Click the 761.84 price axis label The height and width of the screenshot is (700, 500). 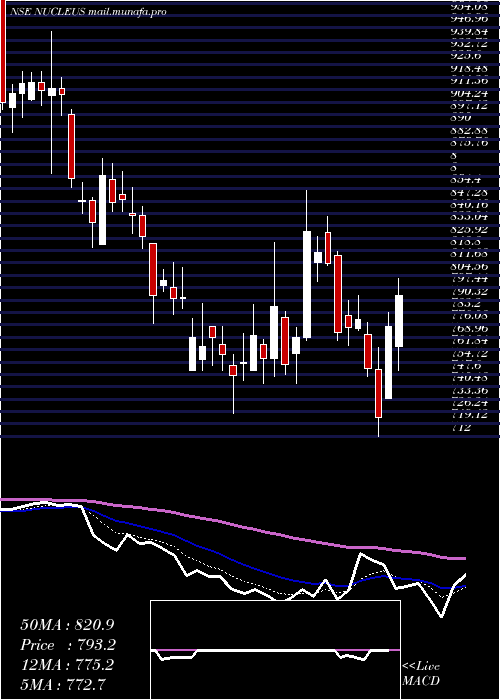point(471,341)
